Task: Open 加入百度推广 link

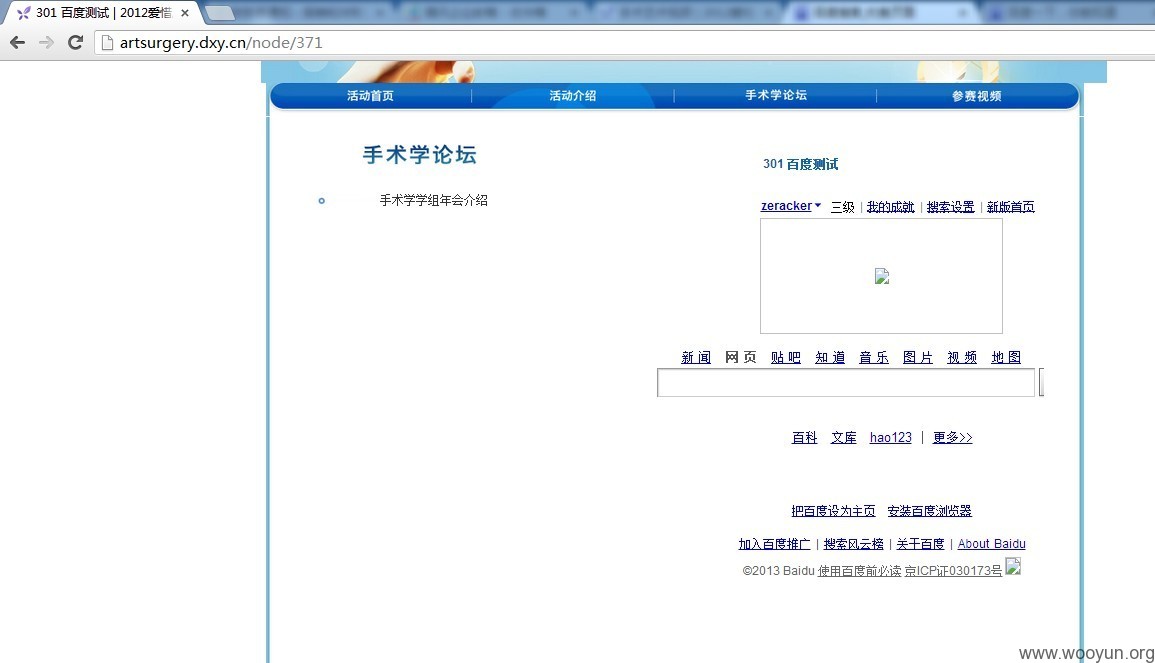Action: [774, 544]
